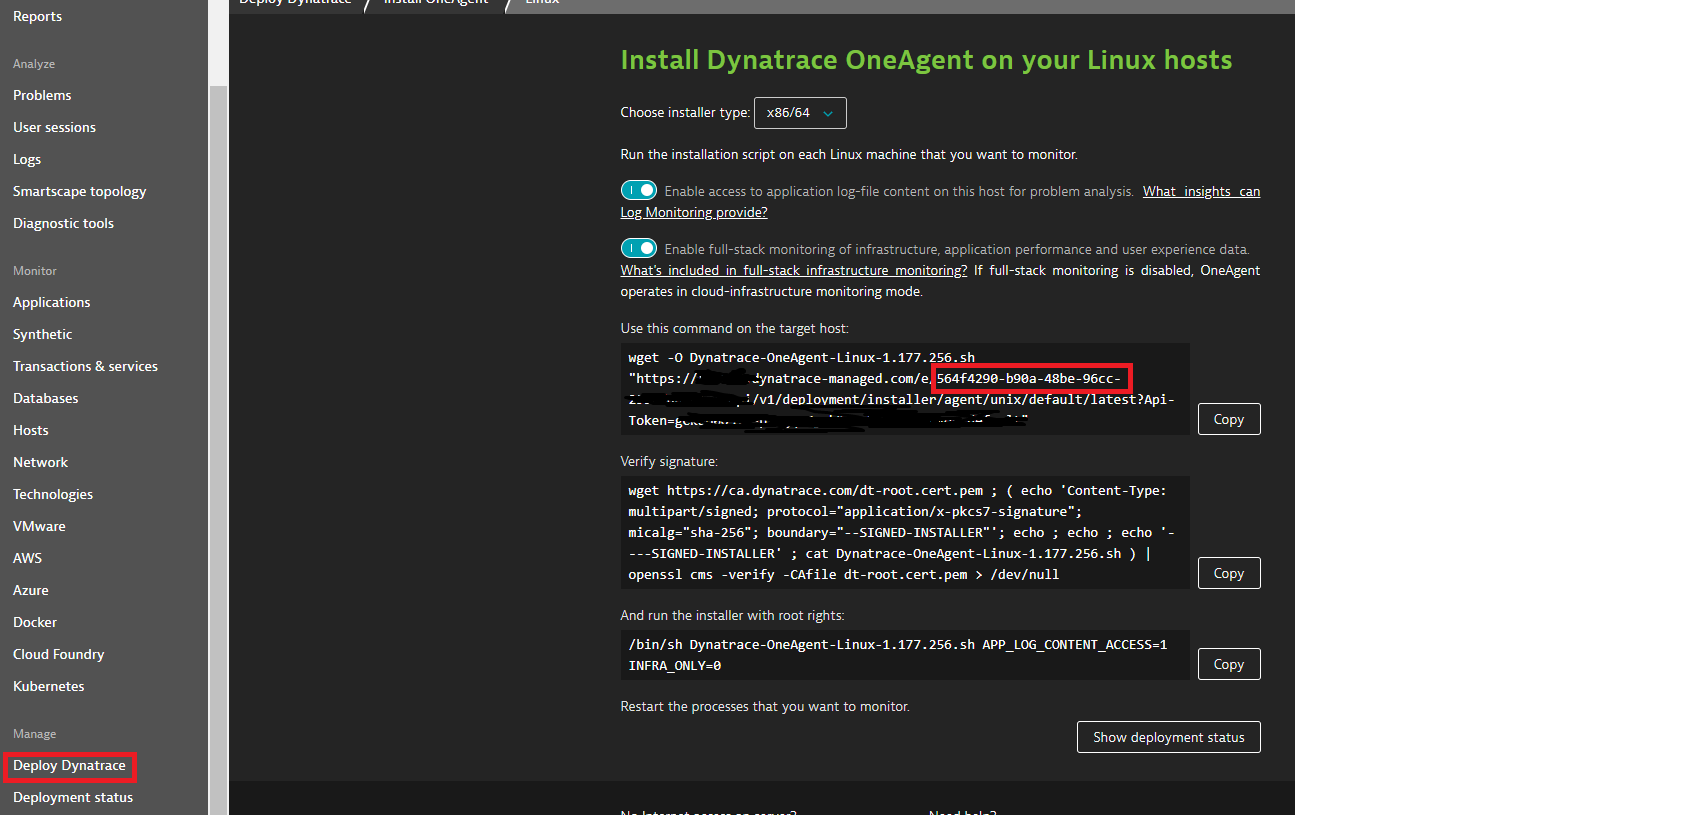Go to Docker monitoring page
This screenshot has height=826, width=1698.
point(34,622)
